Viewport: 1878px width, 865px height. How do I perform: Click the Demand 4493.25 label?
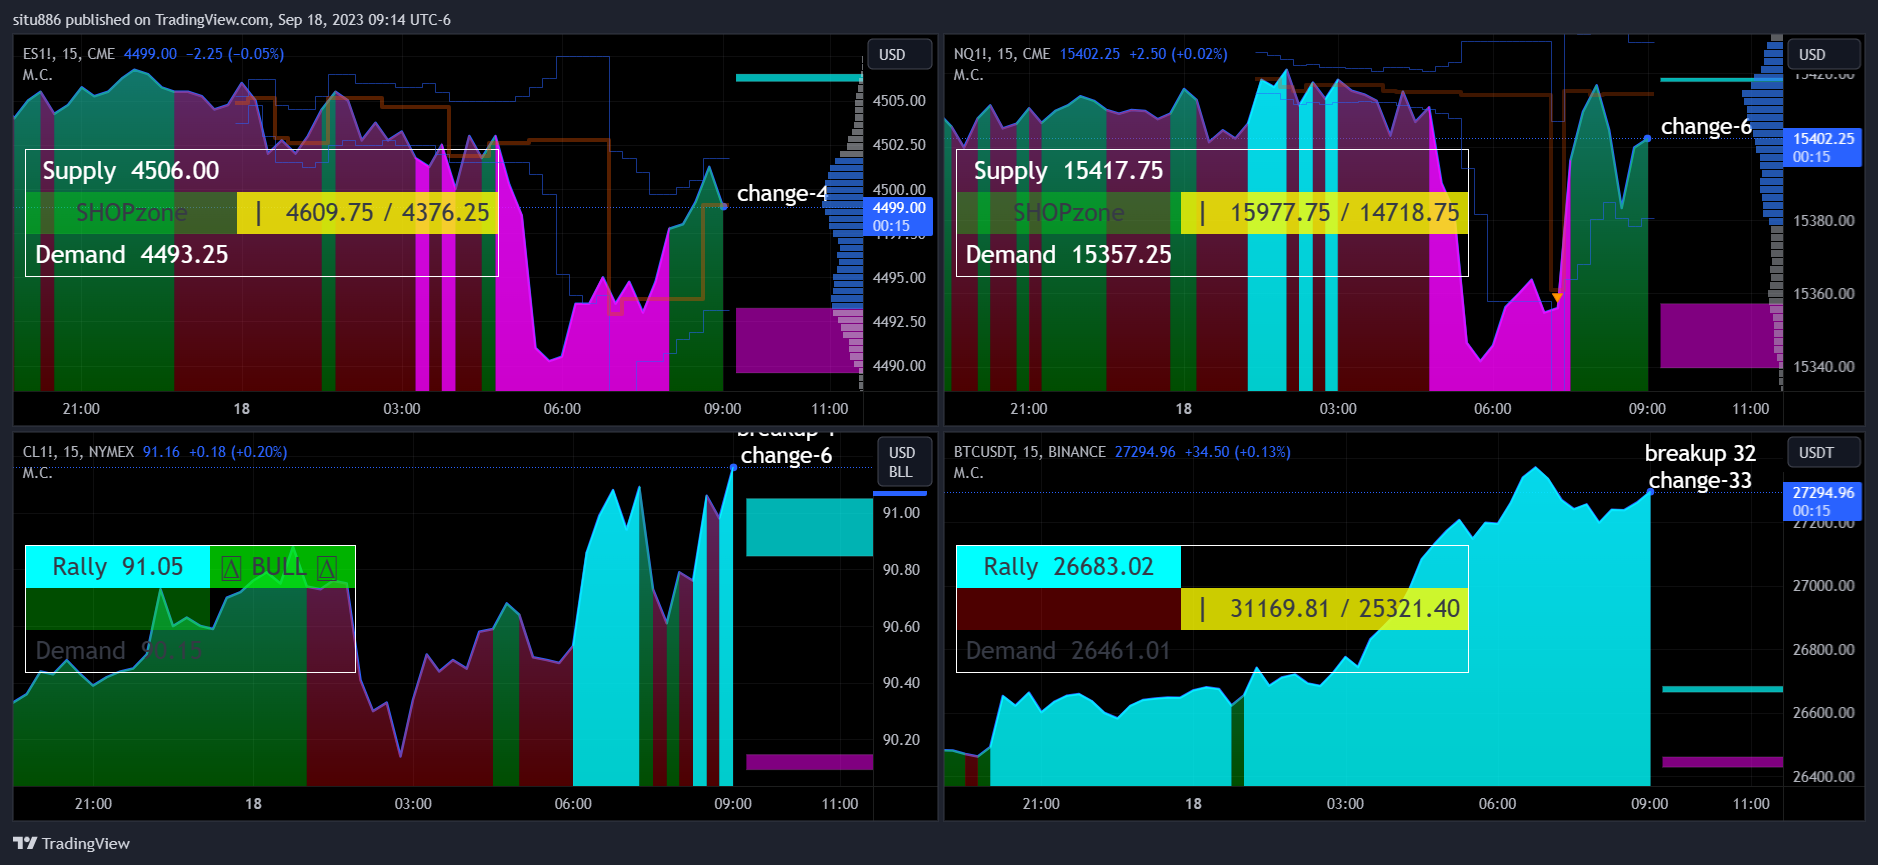(132, 255)
